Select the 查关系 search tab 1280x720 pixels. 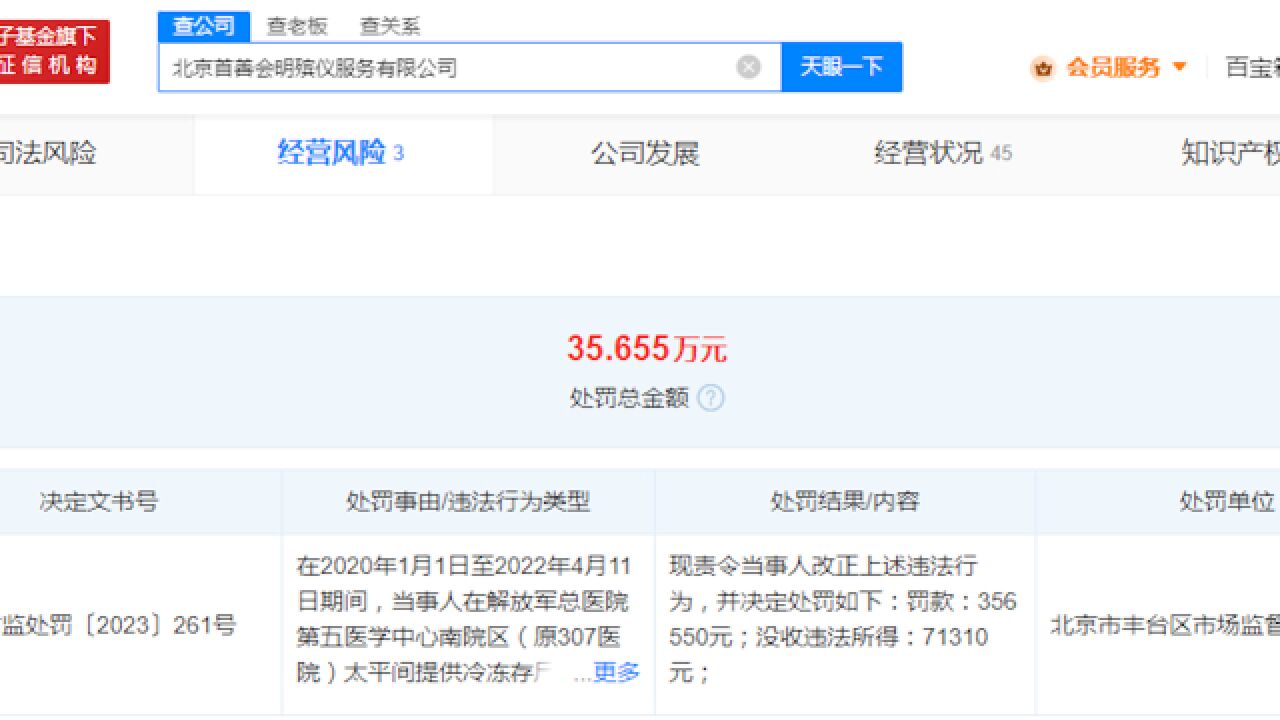tap(390, 27)
